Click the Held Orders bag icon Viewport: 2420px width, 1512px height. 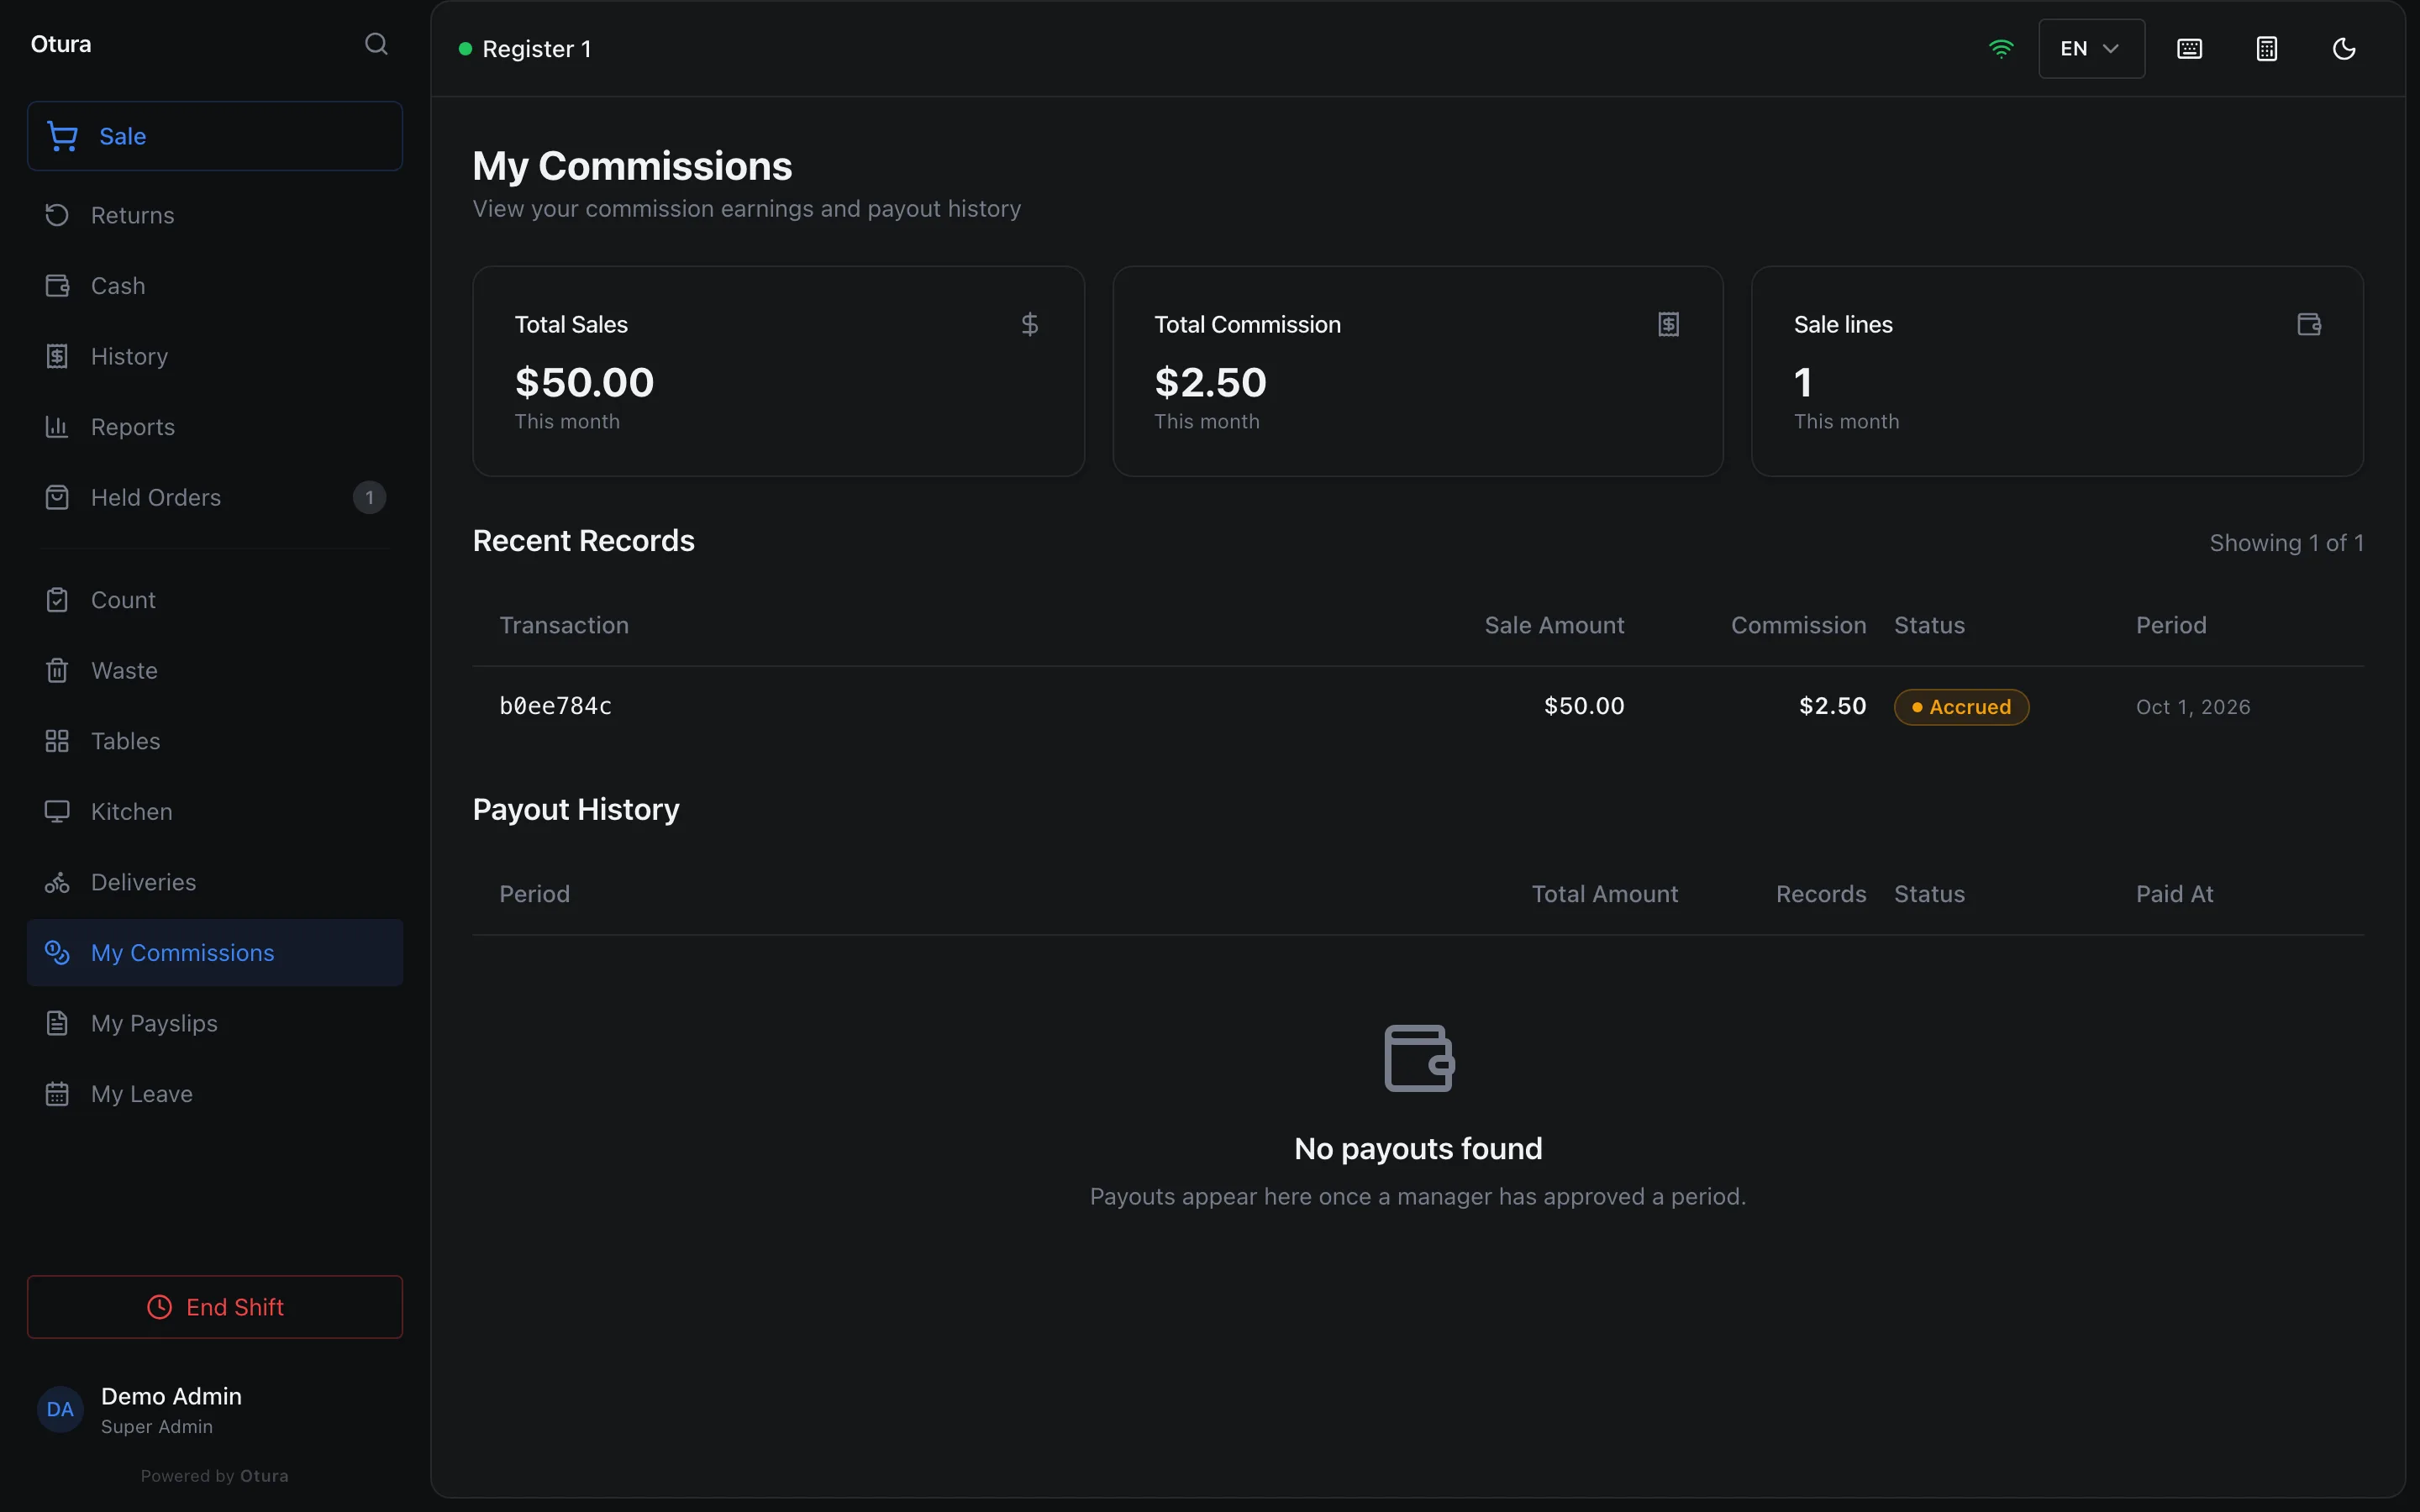tap(57, 498)
